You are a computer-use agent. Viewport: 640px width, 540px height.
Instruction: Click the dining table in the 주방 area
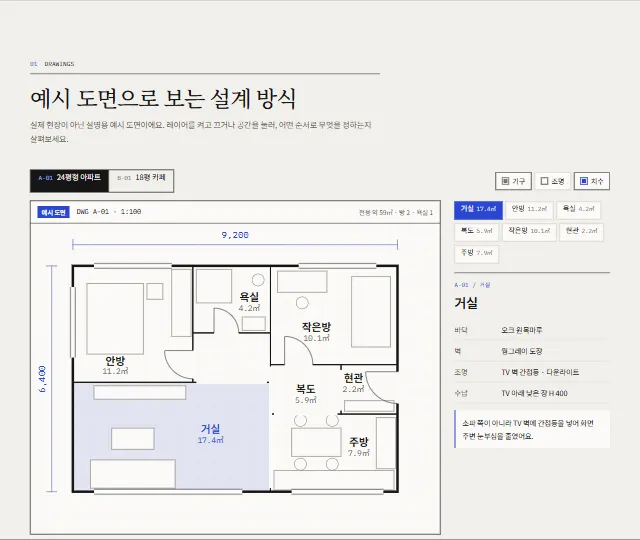point(316,442)
